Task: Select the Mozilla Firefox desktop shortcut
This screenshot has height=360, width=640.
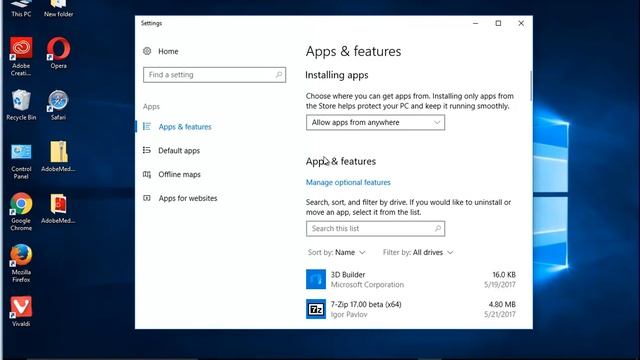Action: (x=21, y=264)
